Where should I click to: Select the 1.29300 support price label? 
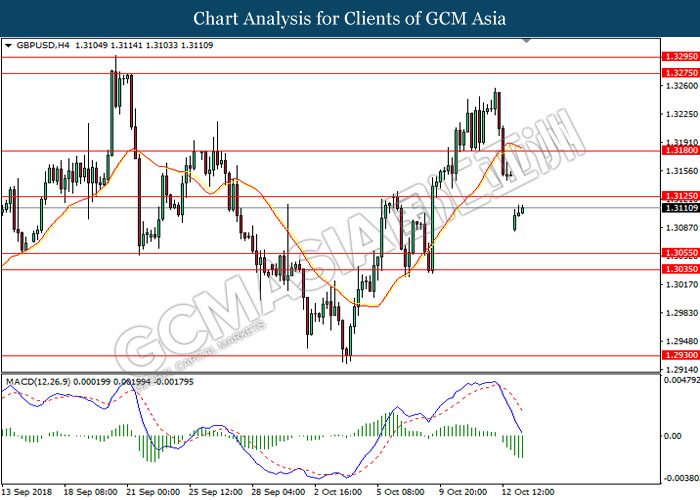(681, 355)
